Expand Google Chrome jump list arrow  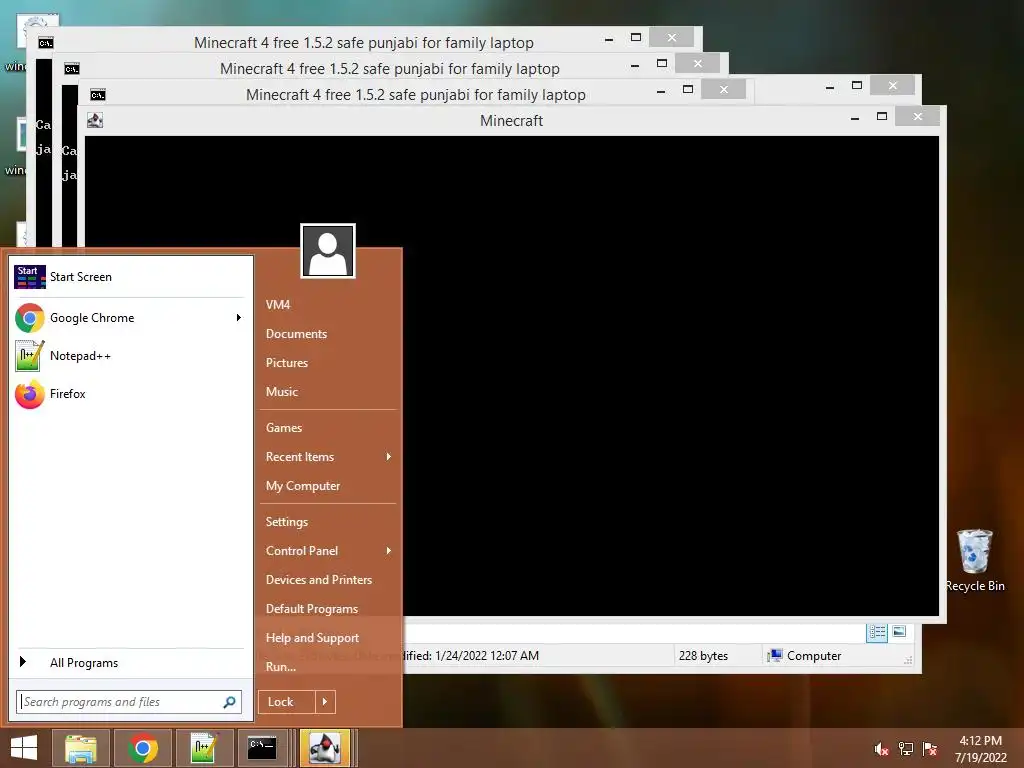(x=239, y=318)
